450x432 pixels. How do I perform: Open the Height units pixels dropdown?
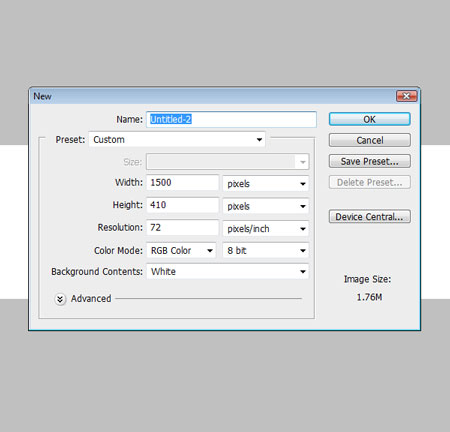266,206
